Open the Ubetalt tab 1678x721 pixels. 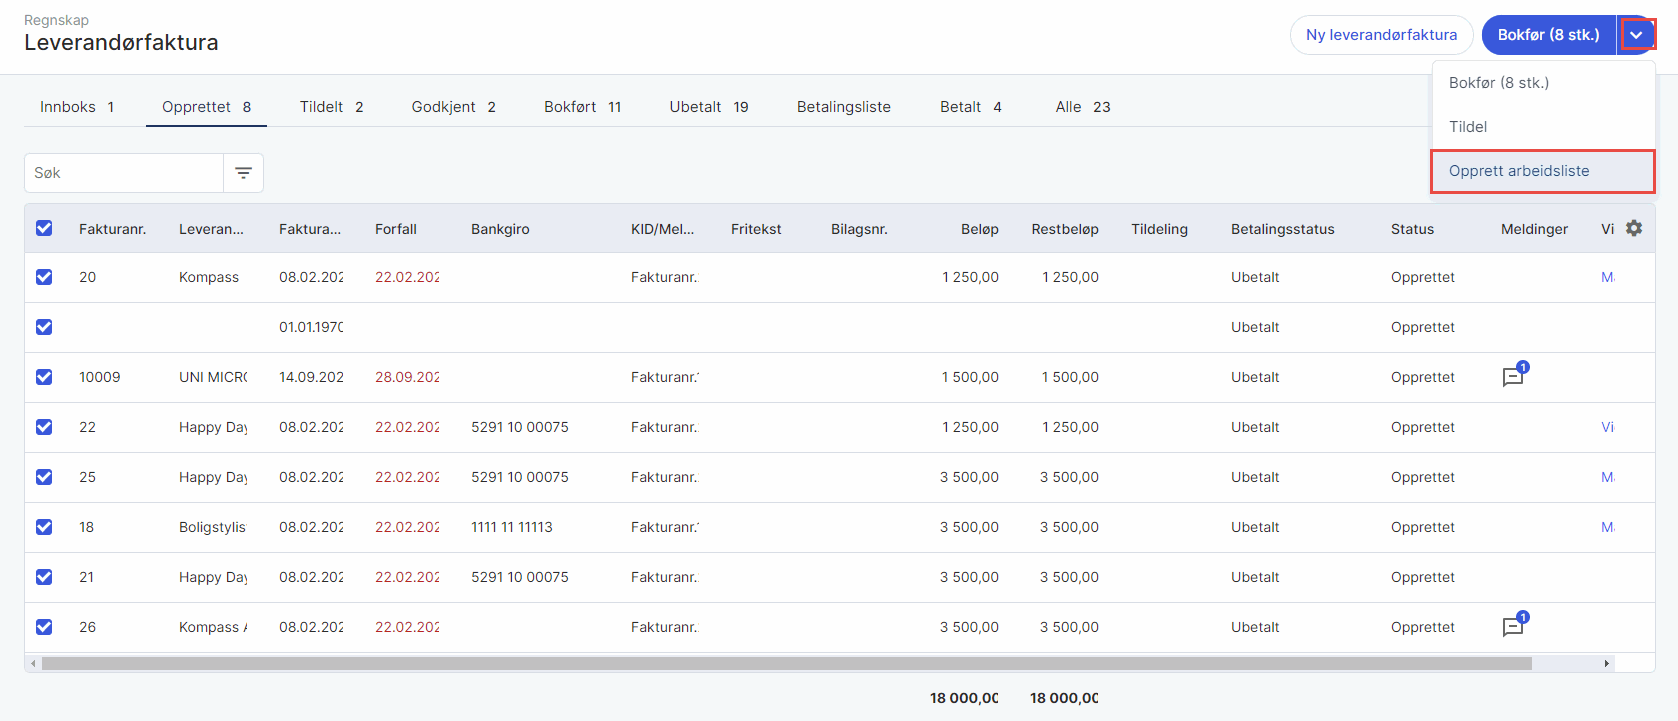point(708,107)
